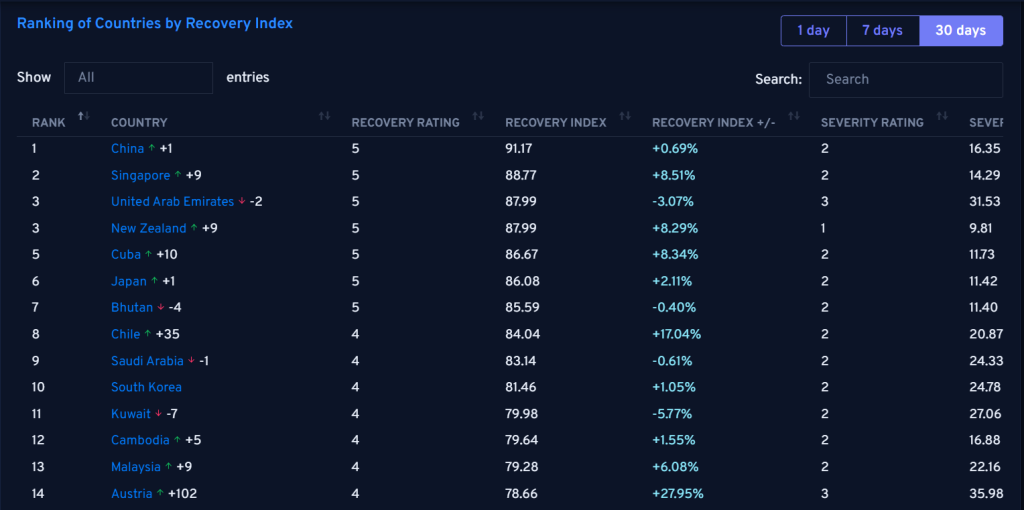Click United Arab Emirates link
Image resolution: width=1024 pixels, height=510 pixels.
[172, 202]
